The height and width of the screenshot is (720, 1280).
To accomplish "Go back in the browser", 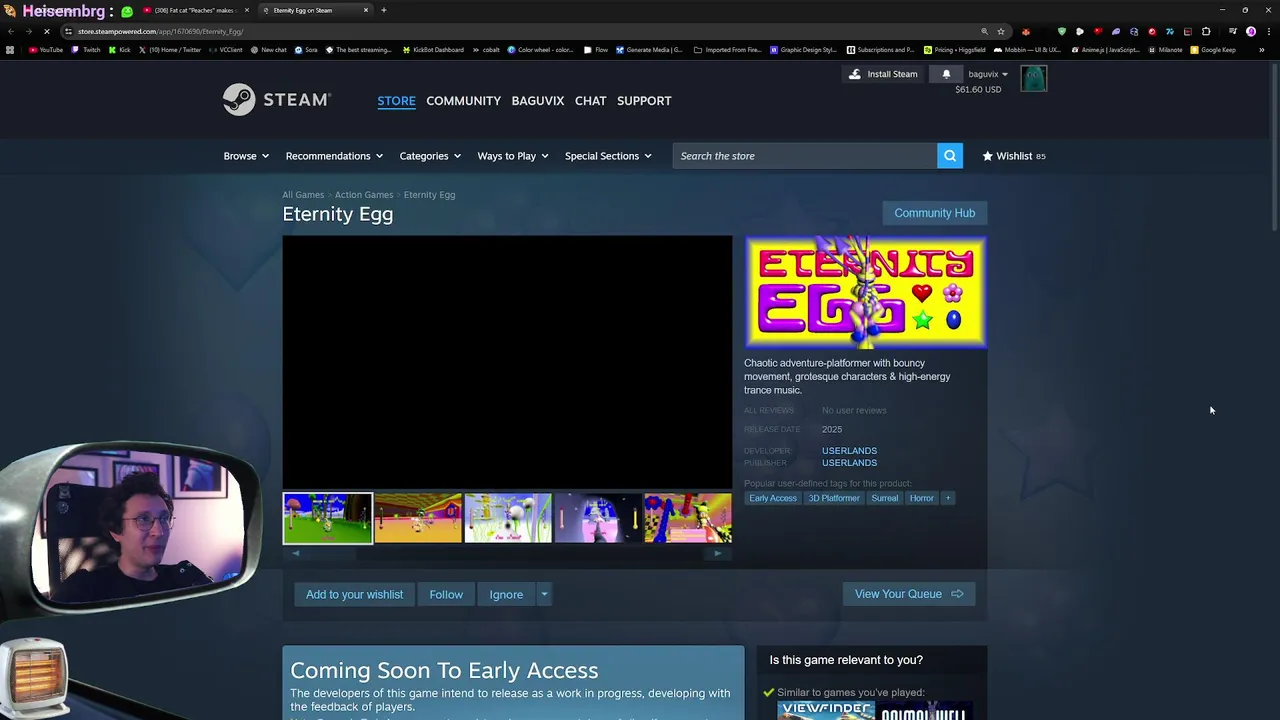I will (9, 31).
